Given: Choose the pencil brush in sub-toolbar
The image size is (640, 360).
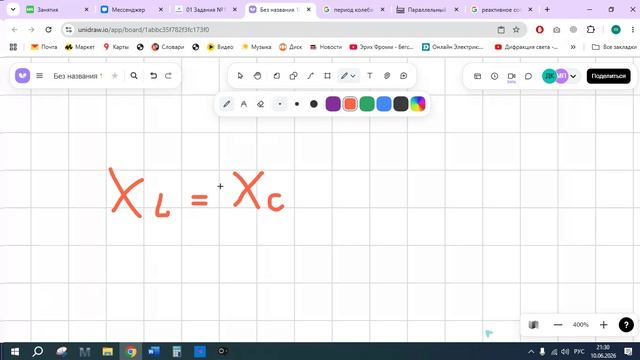Looking at the screenshot, I should pyautogui.click(x=227, y=104).
